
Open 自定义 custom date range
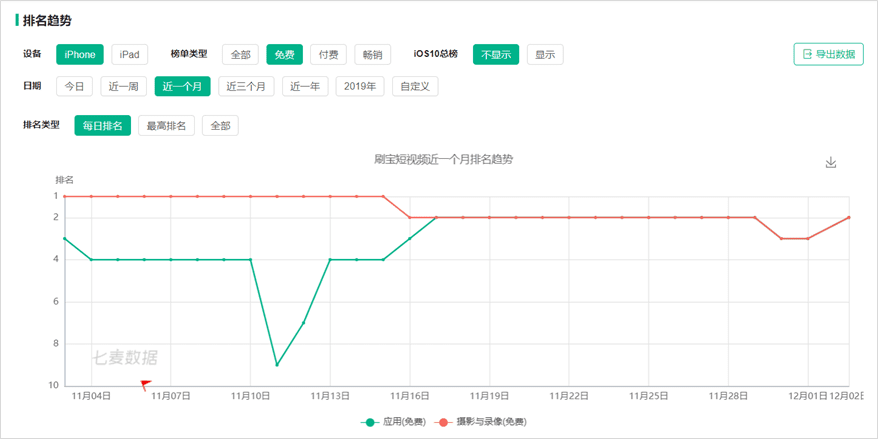point(415,86)
